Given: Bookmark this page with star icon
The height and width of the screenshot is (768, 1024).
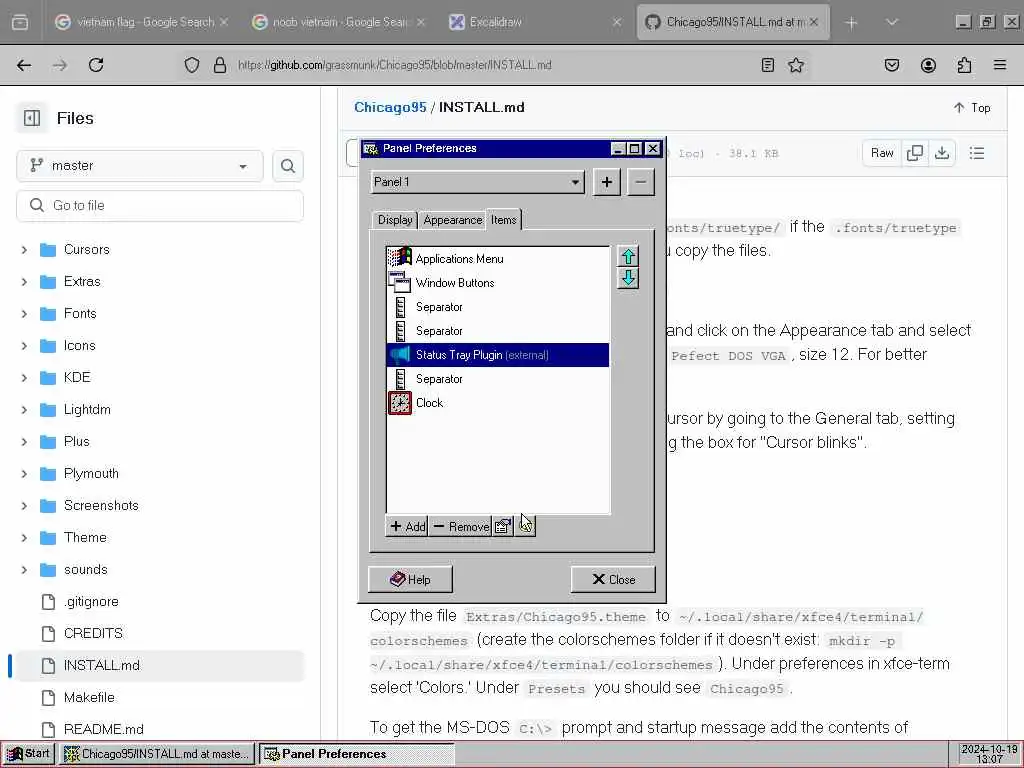Looking at the screenshot, I should tap(795, 65).
